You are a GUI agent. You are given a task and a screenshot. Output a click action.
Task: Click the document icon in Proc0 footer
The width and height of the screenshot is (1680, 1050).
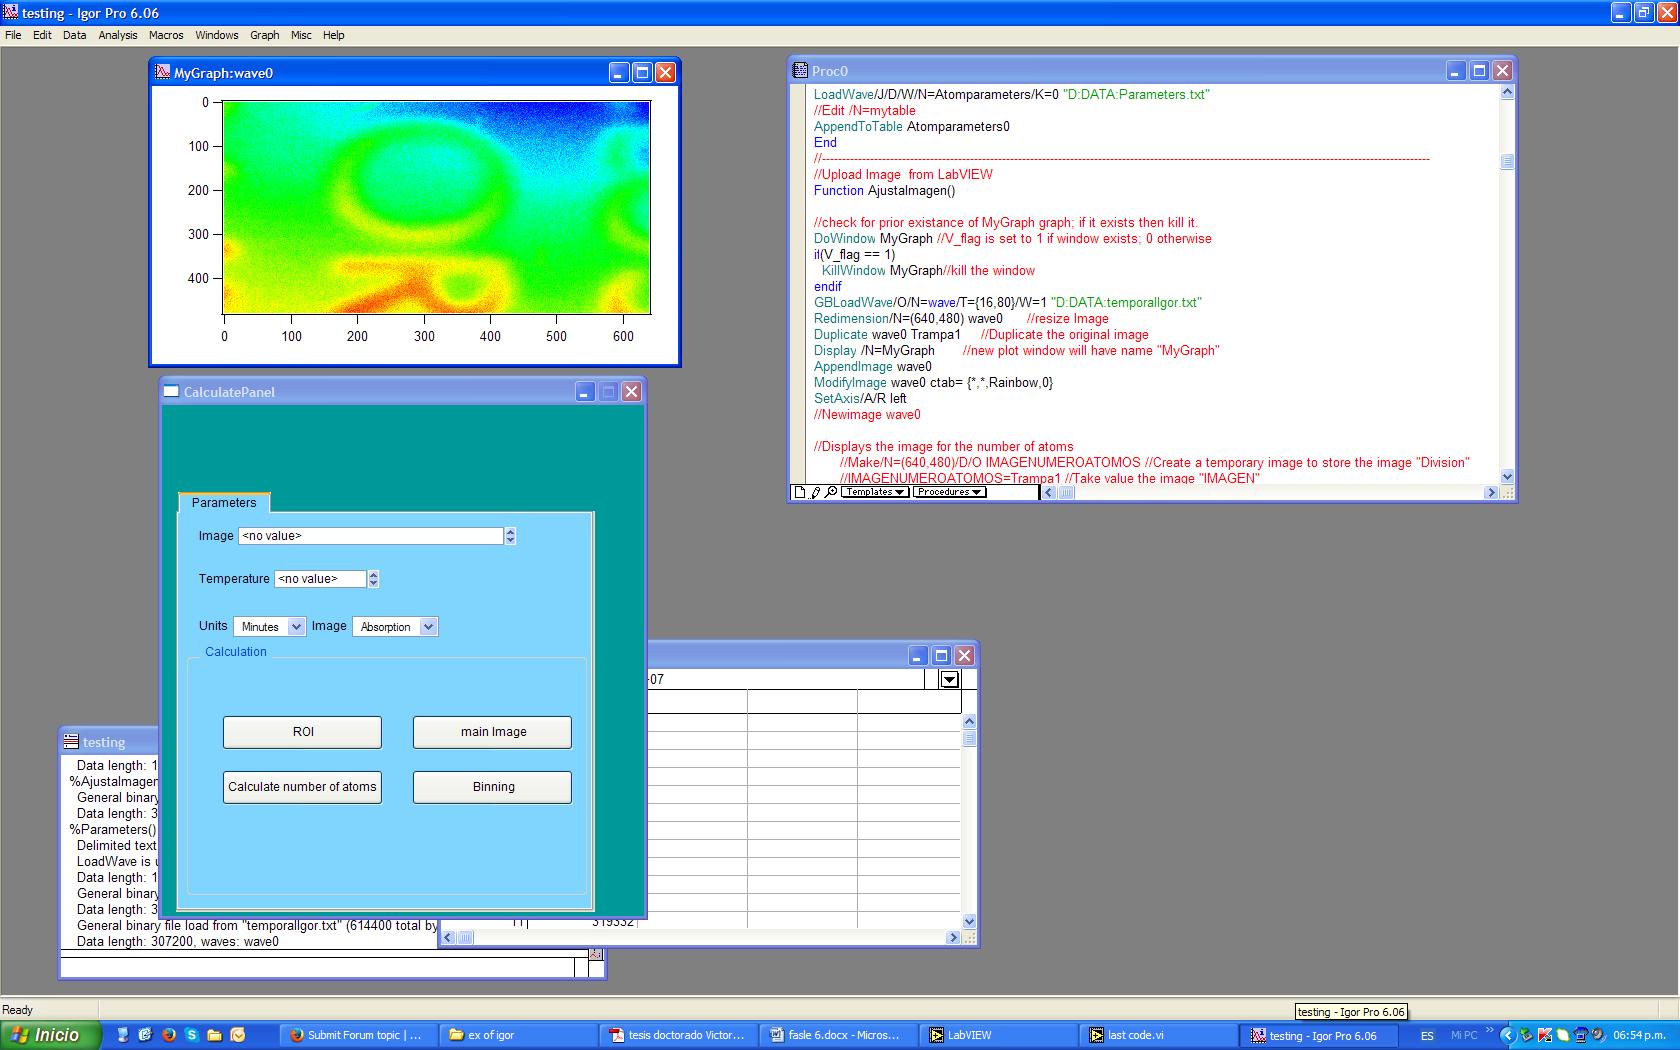pyautogui.click(x=799, y=492)
